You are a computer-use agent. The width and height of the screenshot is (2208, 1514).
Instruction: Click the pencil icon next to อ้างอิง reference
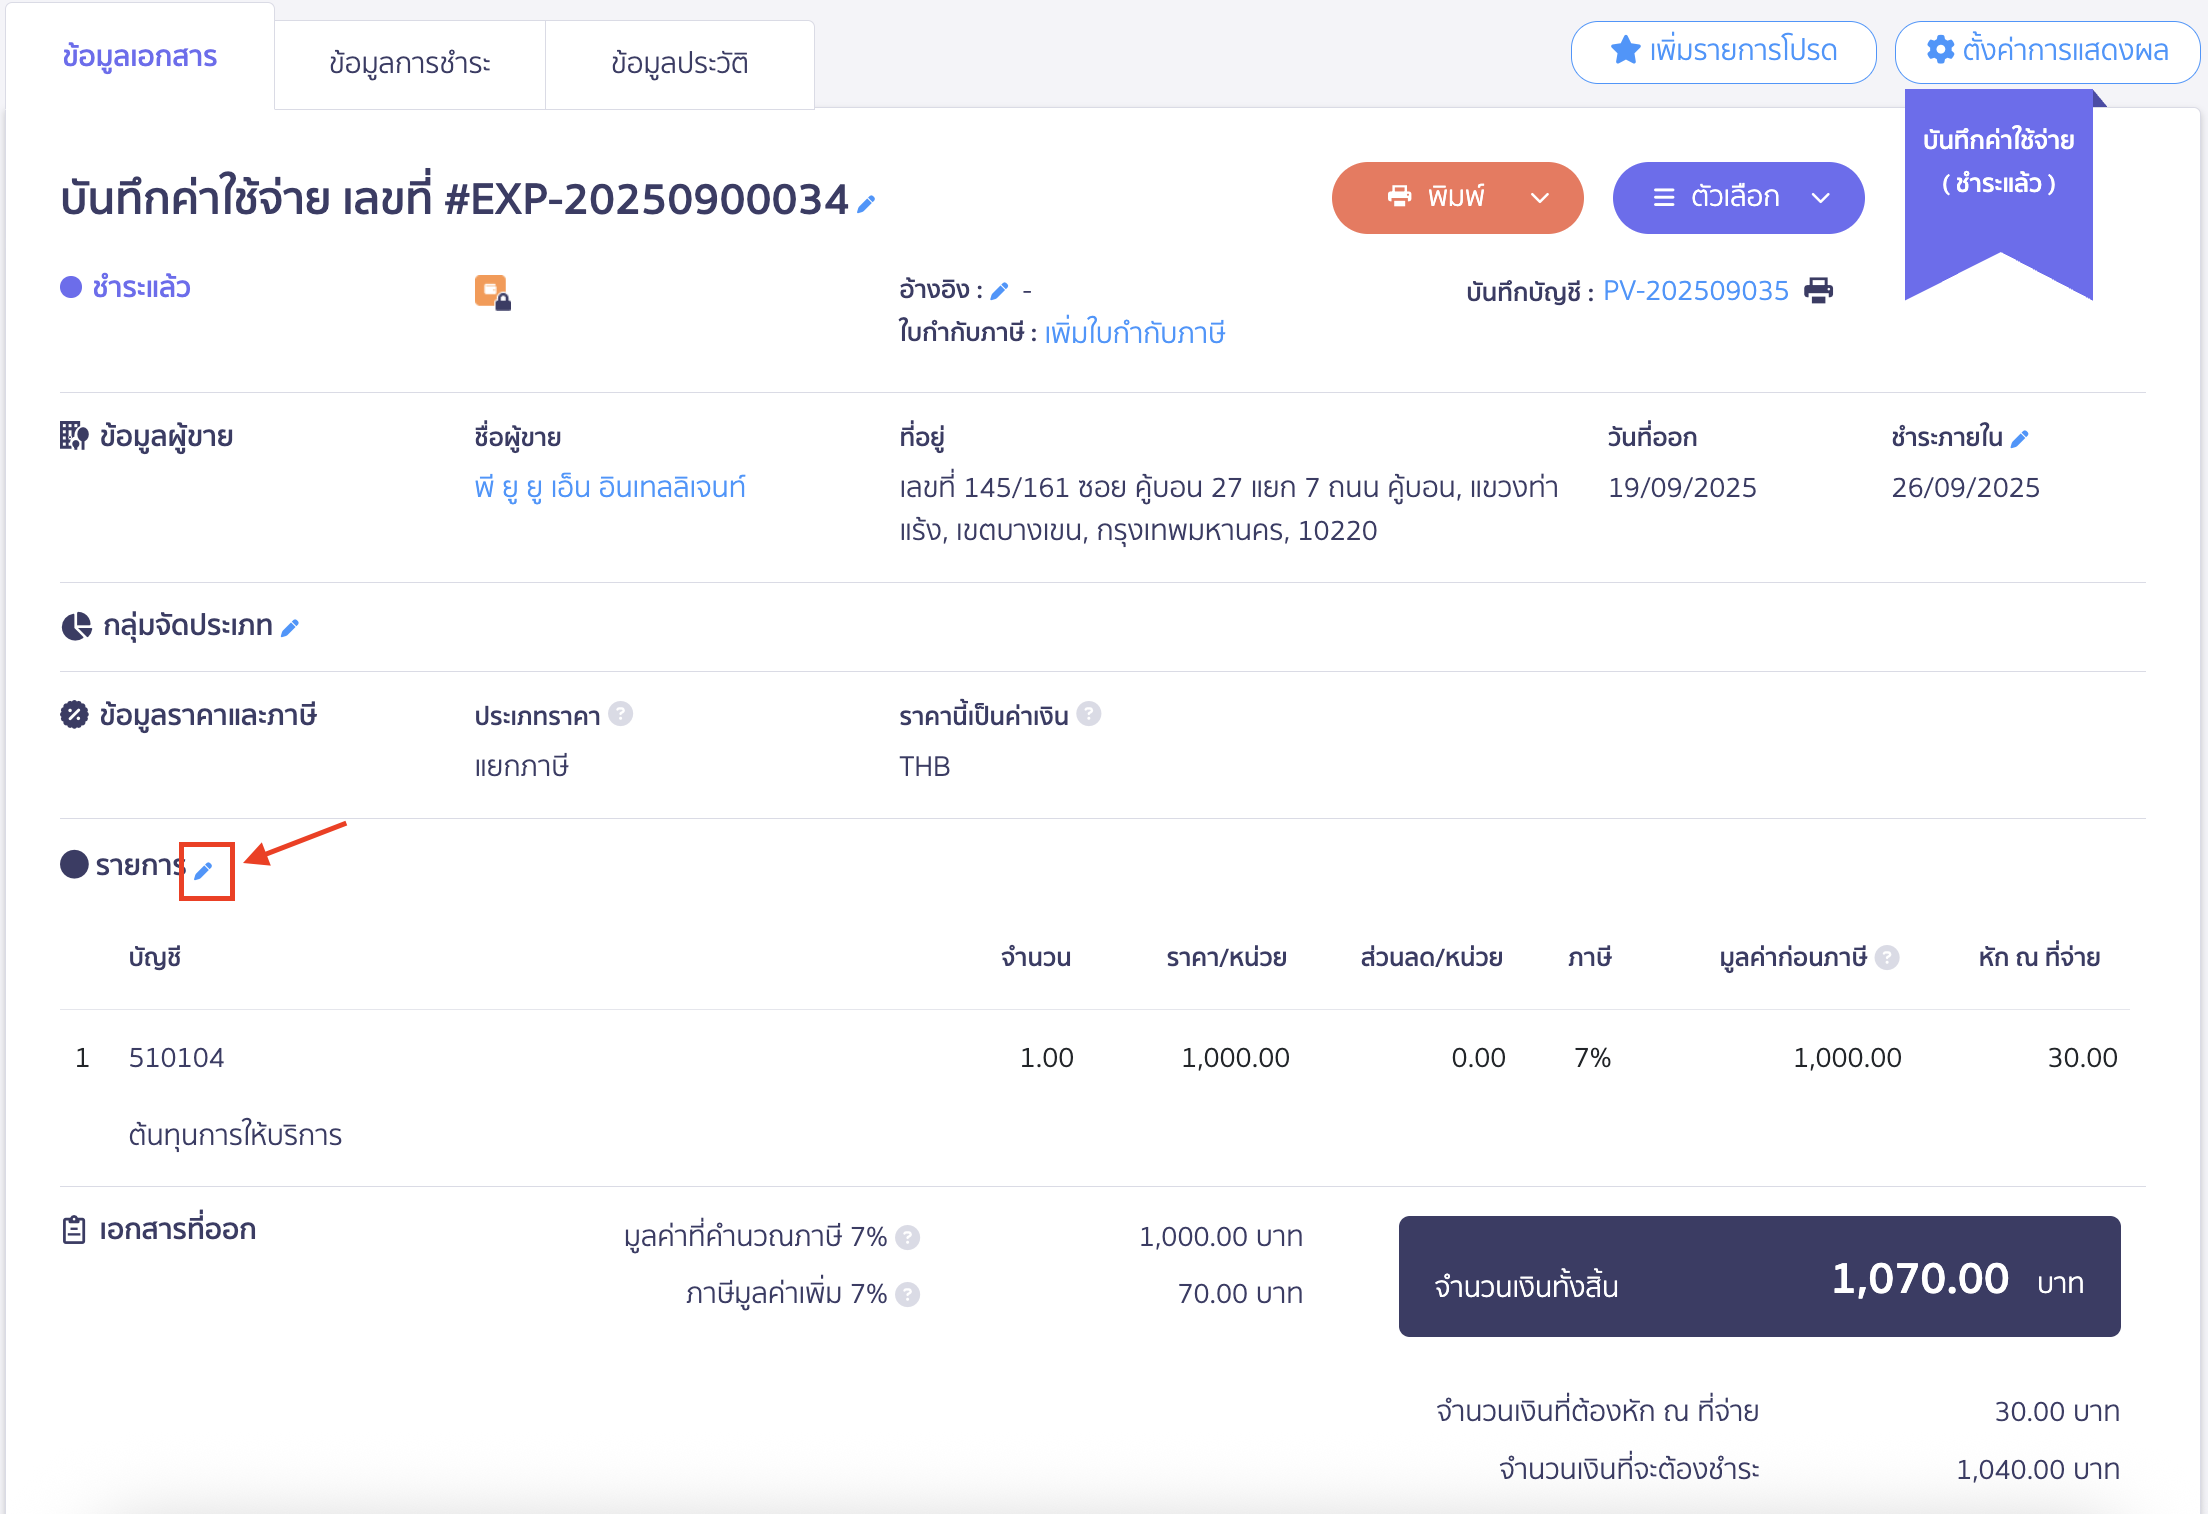1000,289
